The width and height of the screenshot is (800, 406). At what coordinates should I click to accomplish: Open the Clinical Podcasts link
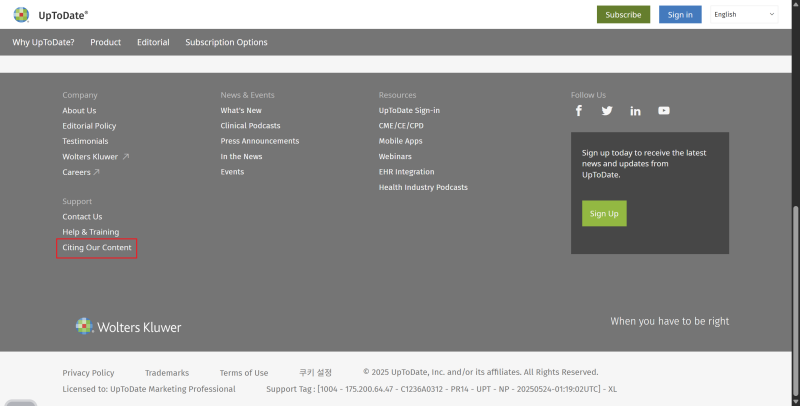tap(251, 126)
